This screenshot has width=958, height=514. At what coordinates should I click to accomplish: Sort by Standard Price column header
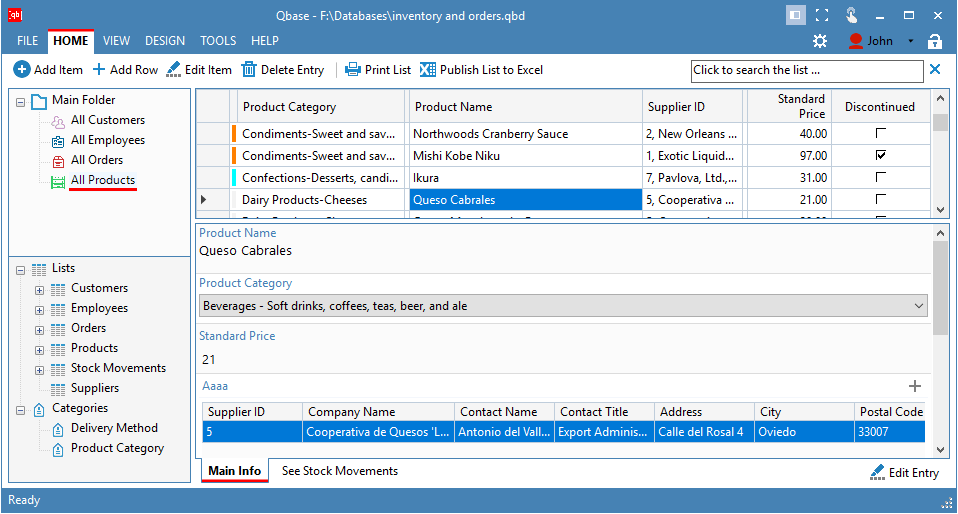point(788,107)
